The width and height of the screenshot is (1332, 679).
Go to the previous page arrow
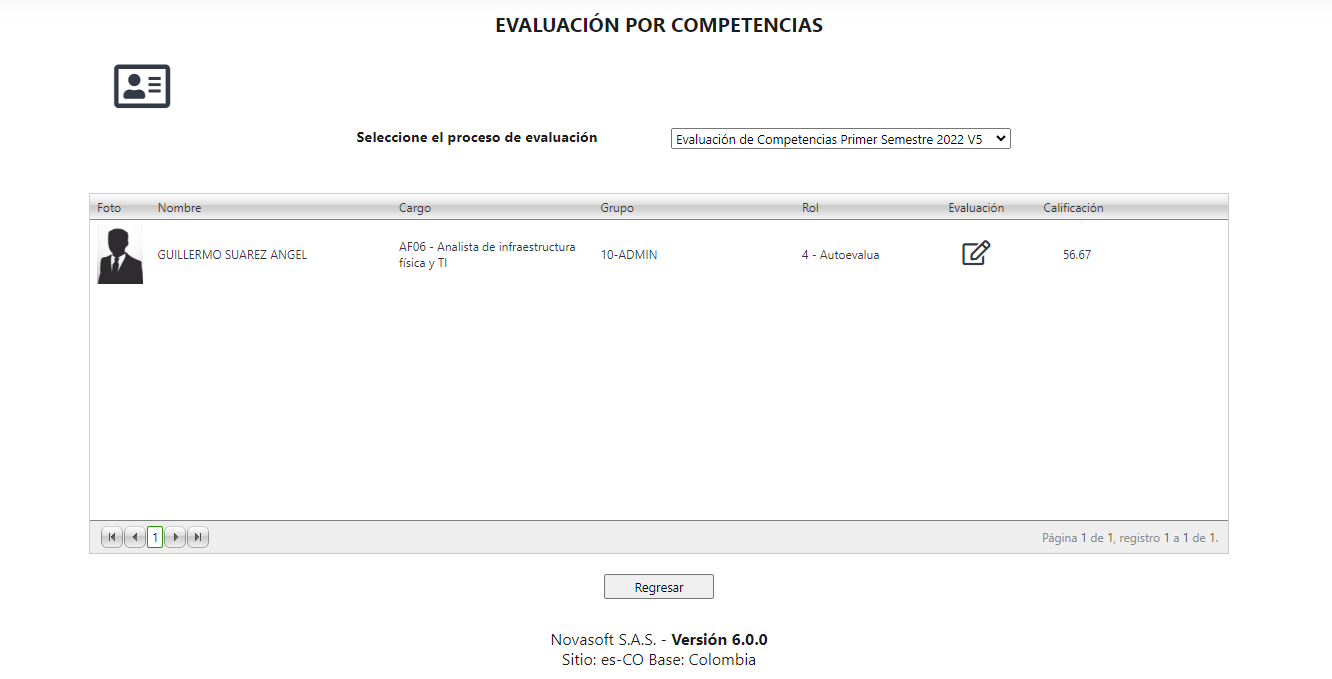[x=134, y=537]
